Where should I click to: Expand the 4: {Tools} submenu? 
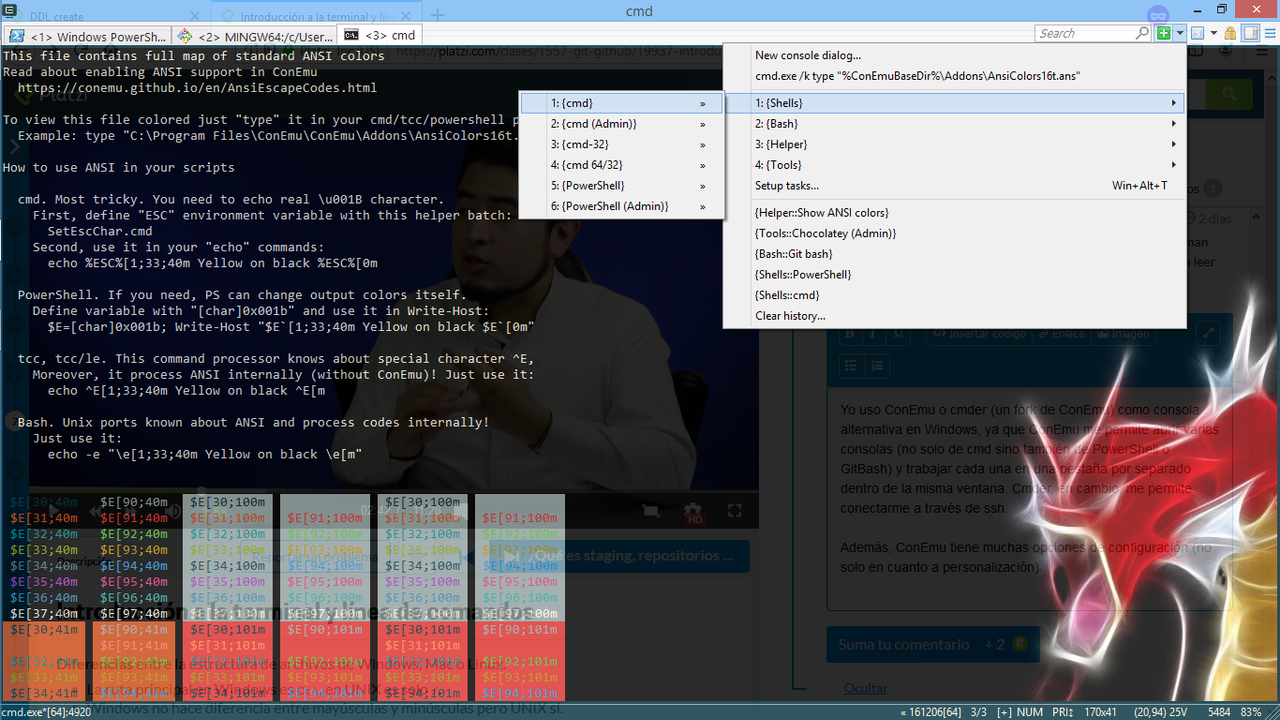pos(955,165)
